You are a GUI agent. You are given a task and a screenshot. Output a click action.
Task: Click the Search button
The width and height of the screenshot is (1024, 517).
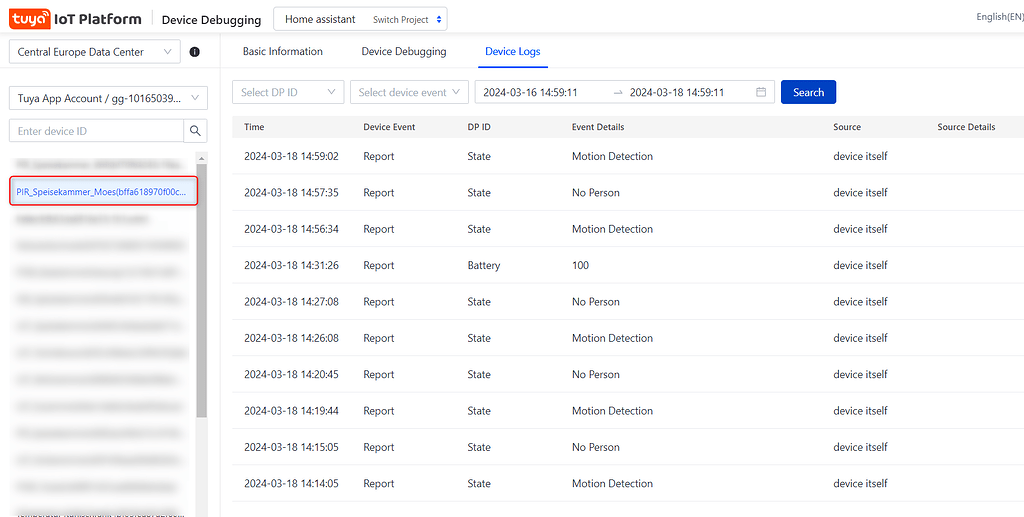808,92
